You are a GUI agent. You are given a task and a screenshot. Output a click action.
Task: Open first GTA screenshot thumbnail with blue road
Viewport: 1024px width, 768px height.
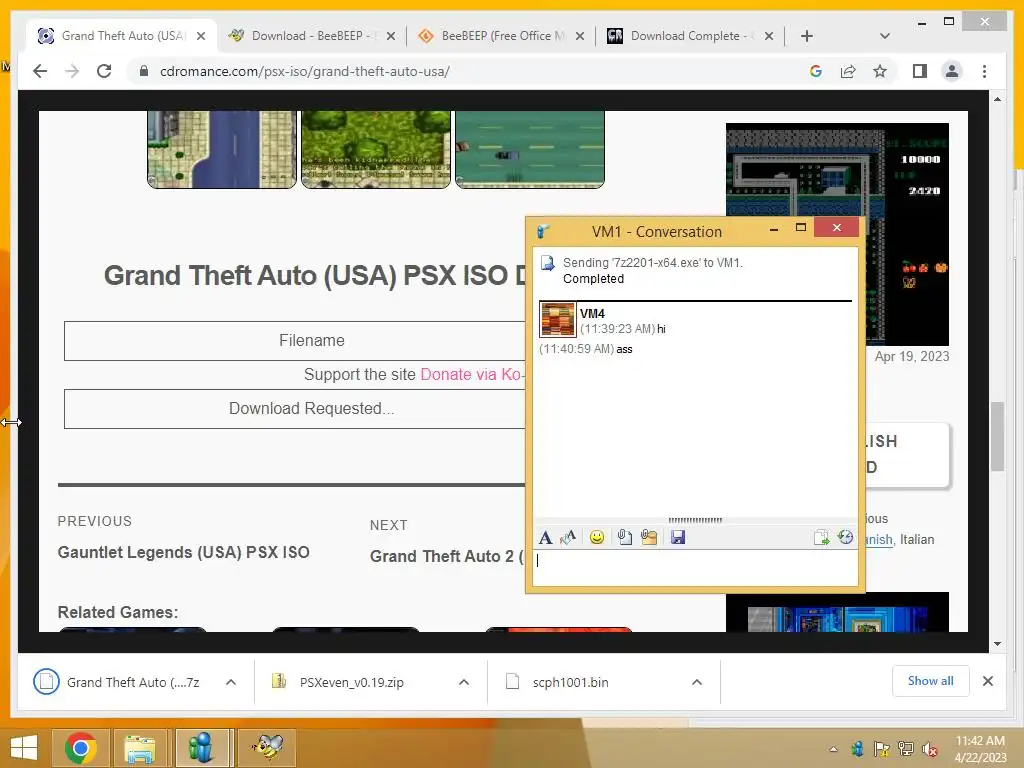click(222, 149)
